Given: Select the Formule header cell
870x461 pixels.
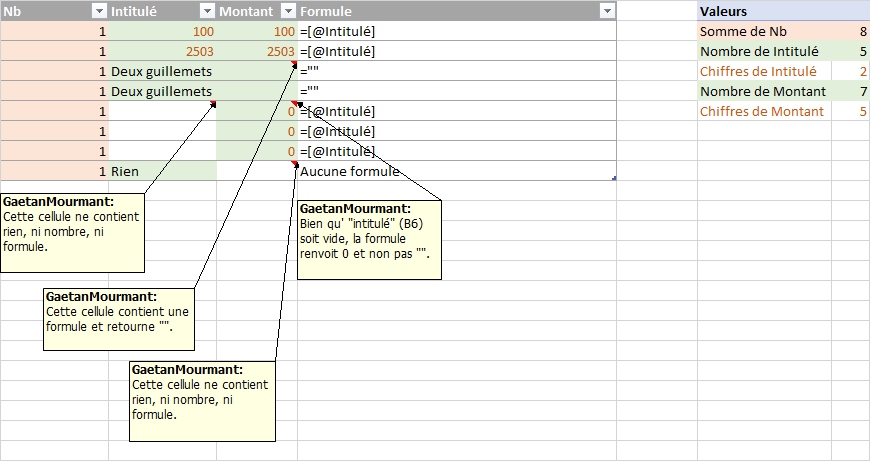Looking at the screenshot, I should pyautogui.click(x=457, y=11).
